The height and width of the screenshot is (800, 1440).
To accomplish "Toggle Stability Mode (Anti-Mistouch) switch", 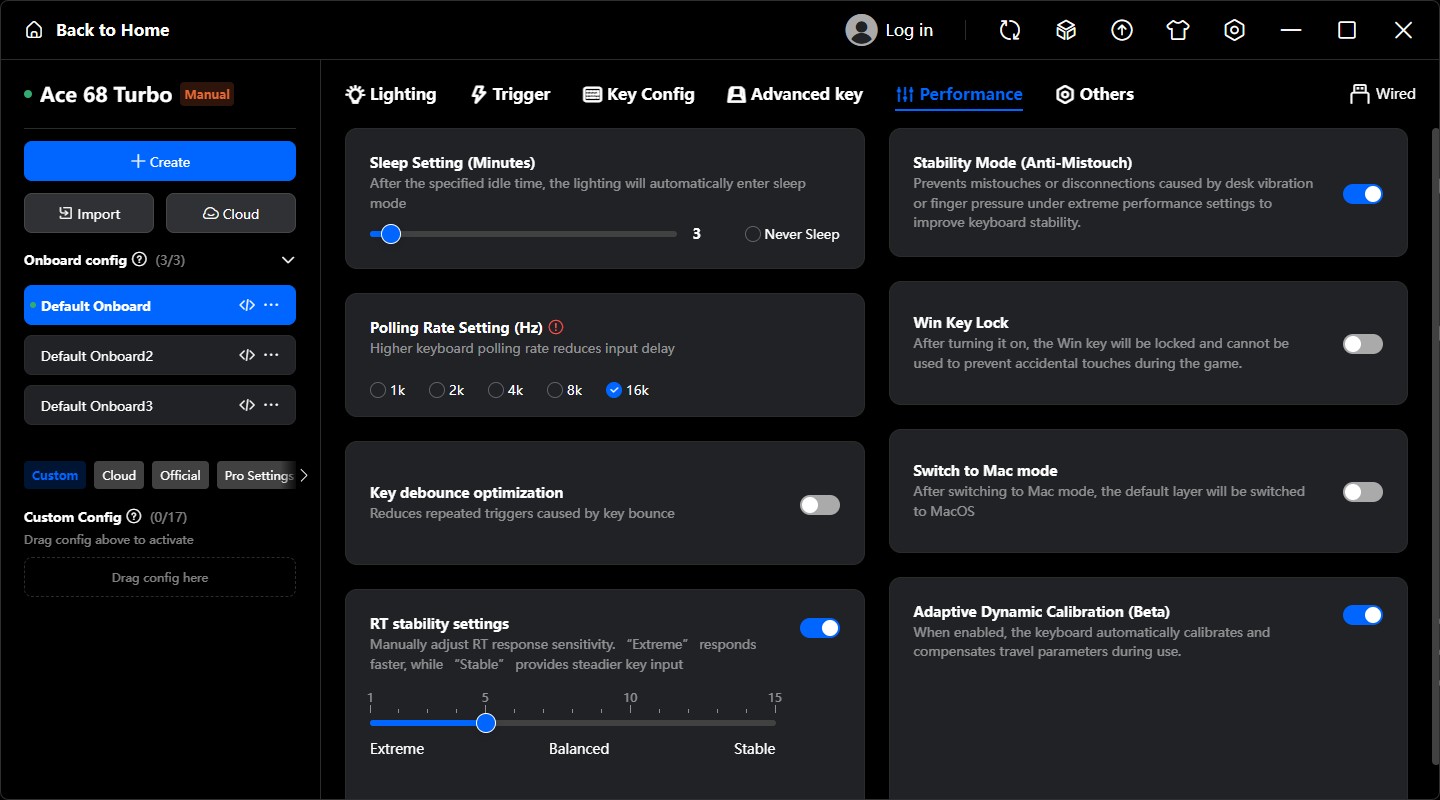I will coord(1363,193).
